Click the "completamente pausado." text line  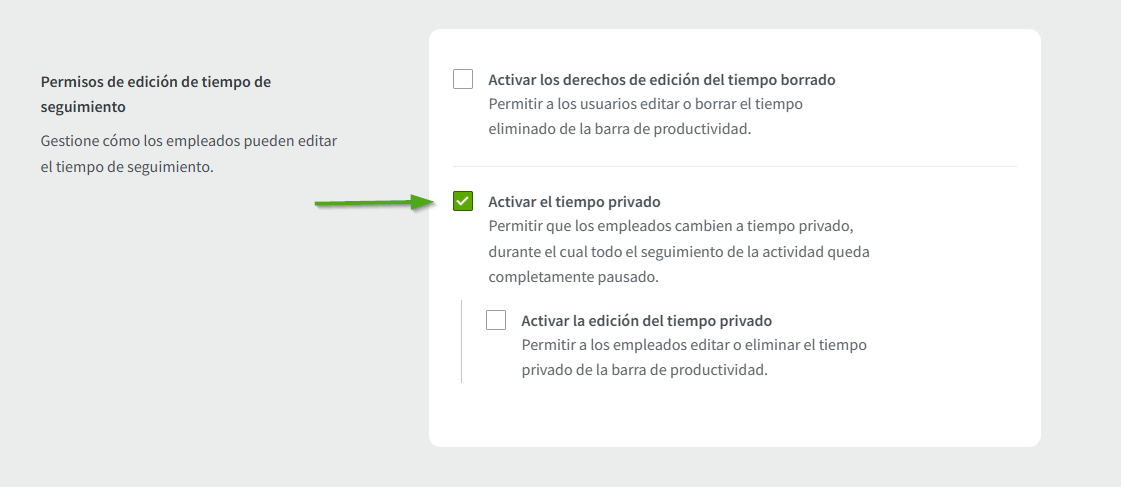(573, 276)
